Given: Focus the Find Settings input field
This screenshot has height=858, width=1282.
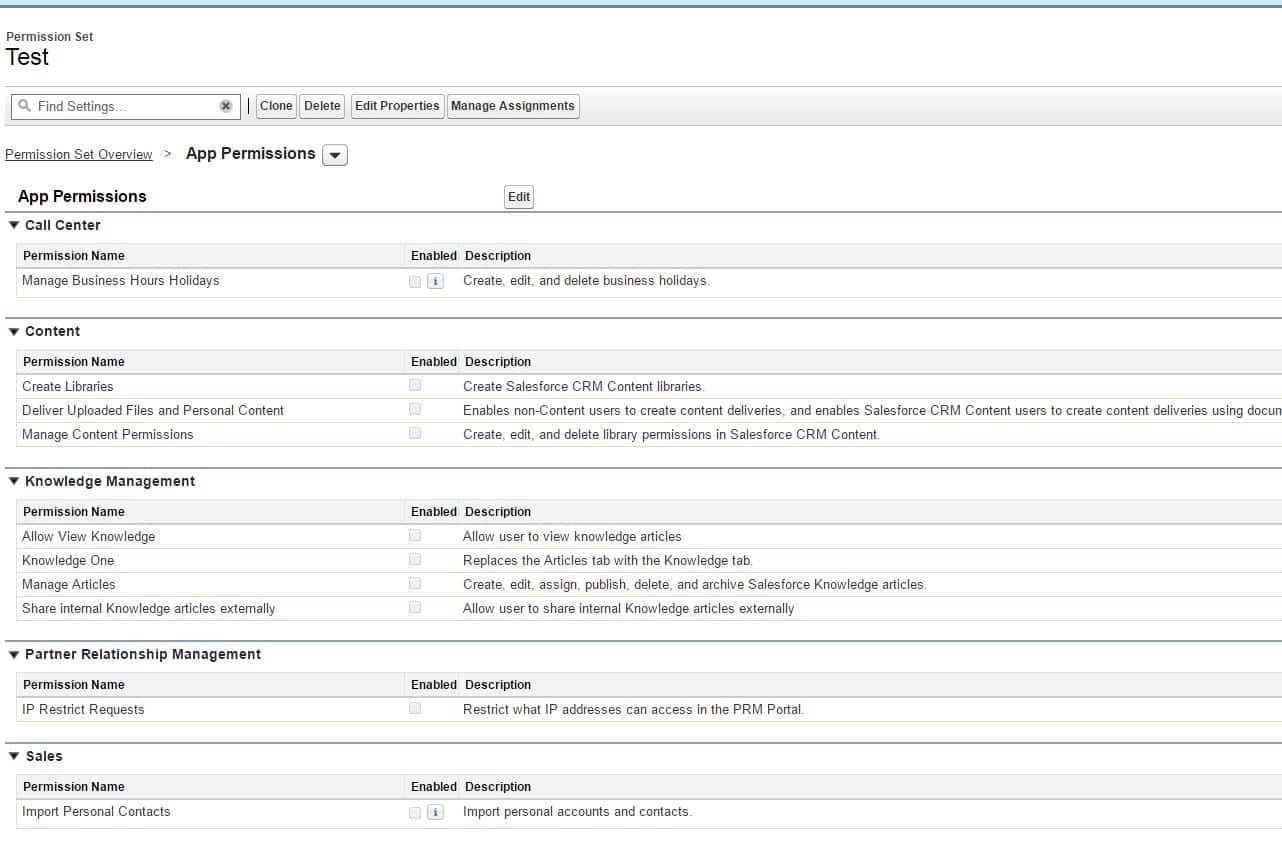Looking at the screenshot, I should click(125, 106).
